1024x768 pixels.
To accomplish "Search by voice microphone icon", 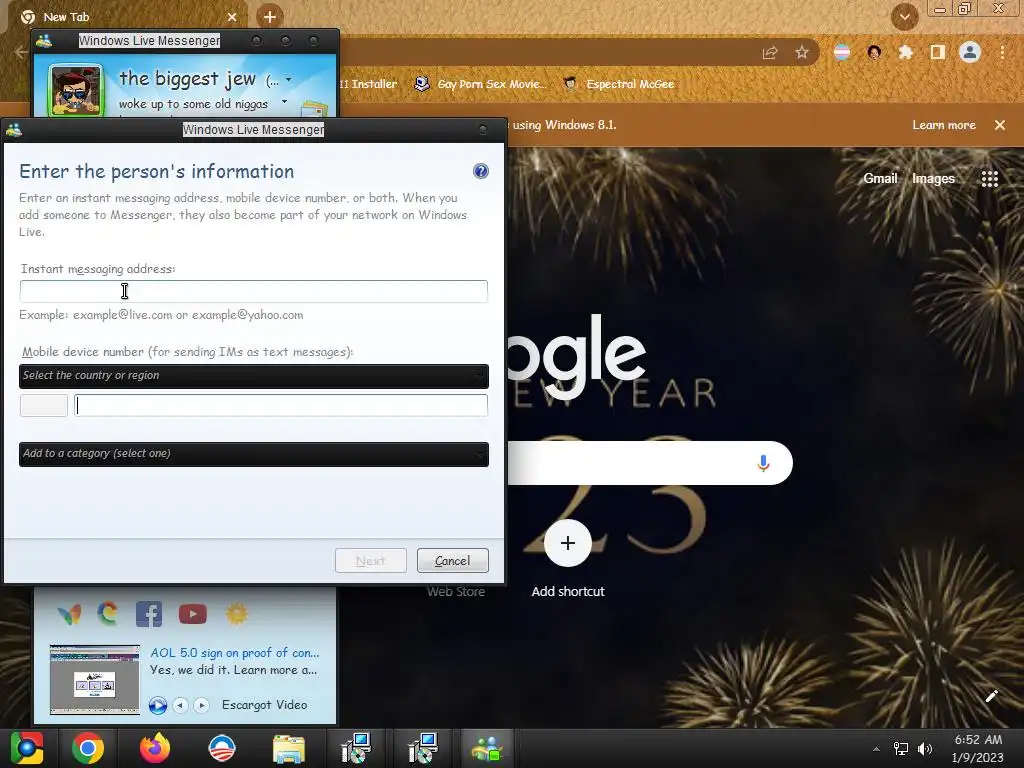I will point(763,463).
